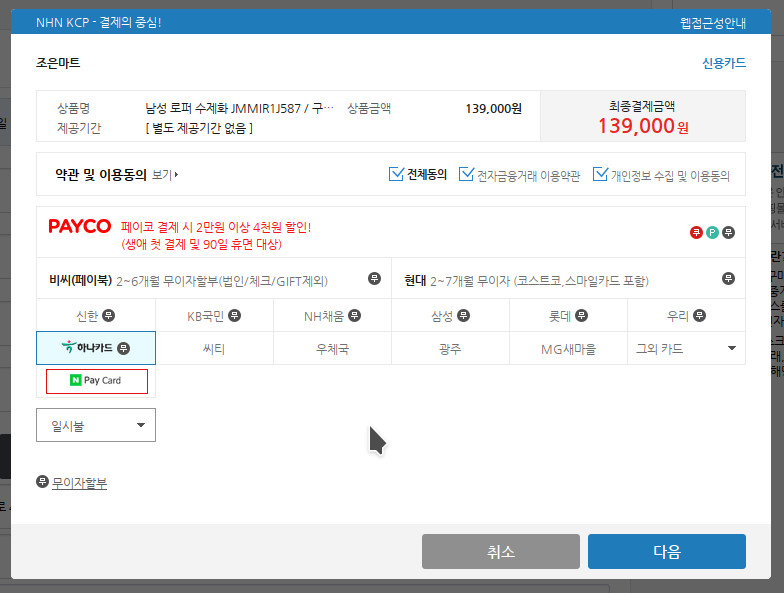The height and width of the screenshot is (593, 784).
Task: Click the 신용카드 link
Action: (724, 63)
